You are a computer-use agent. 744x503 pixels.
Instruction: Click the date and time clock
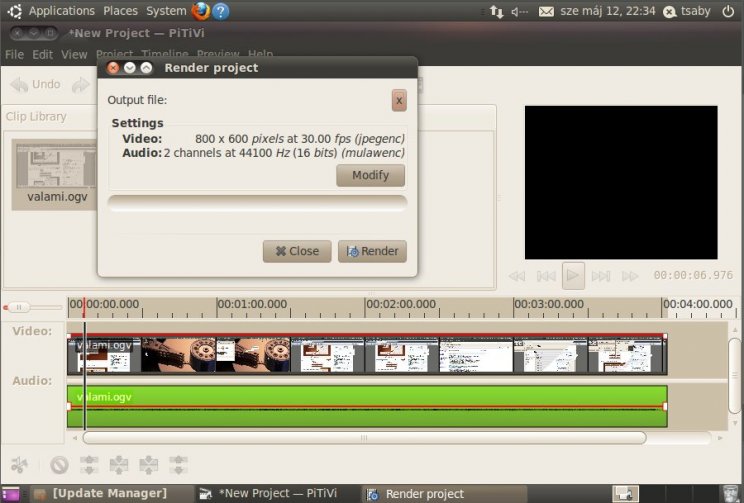(608, 11)
